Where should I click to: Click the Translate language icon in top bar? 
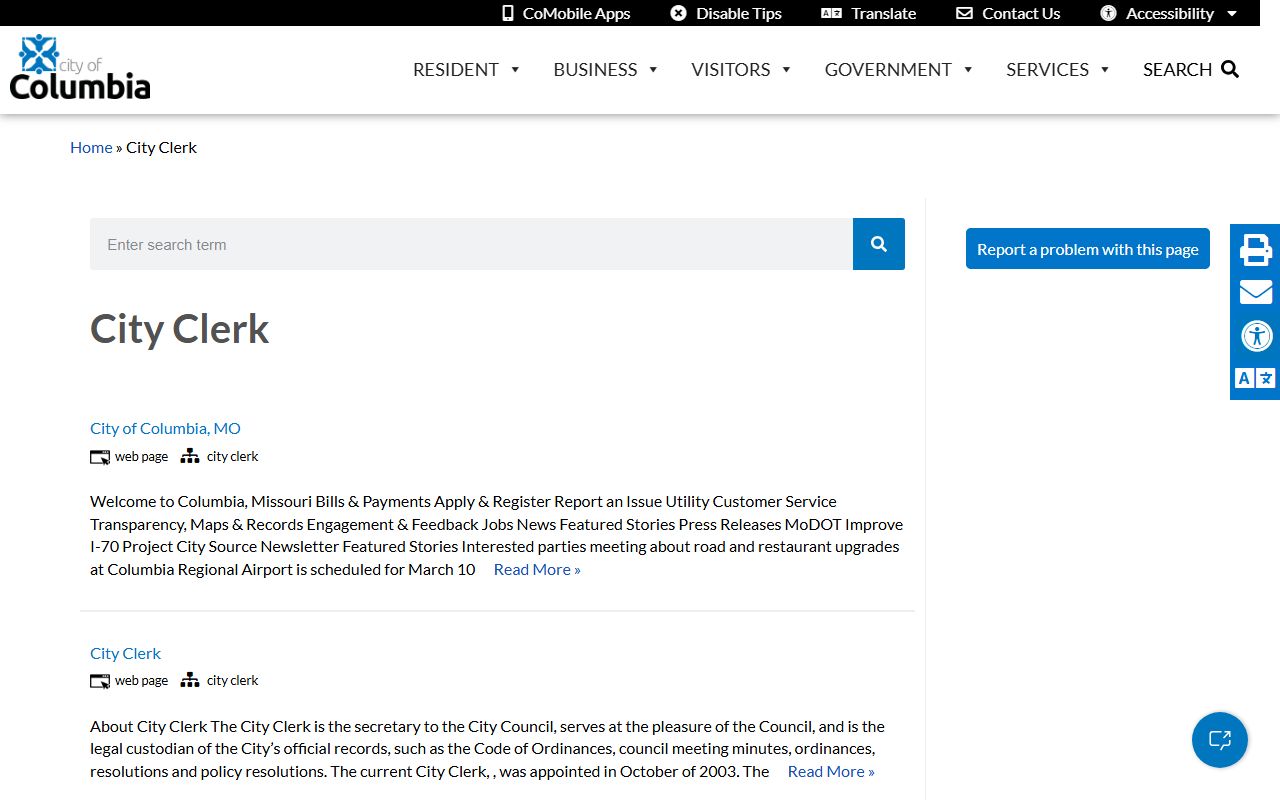(831, 13)
